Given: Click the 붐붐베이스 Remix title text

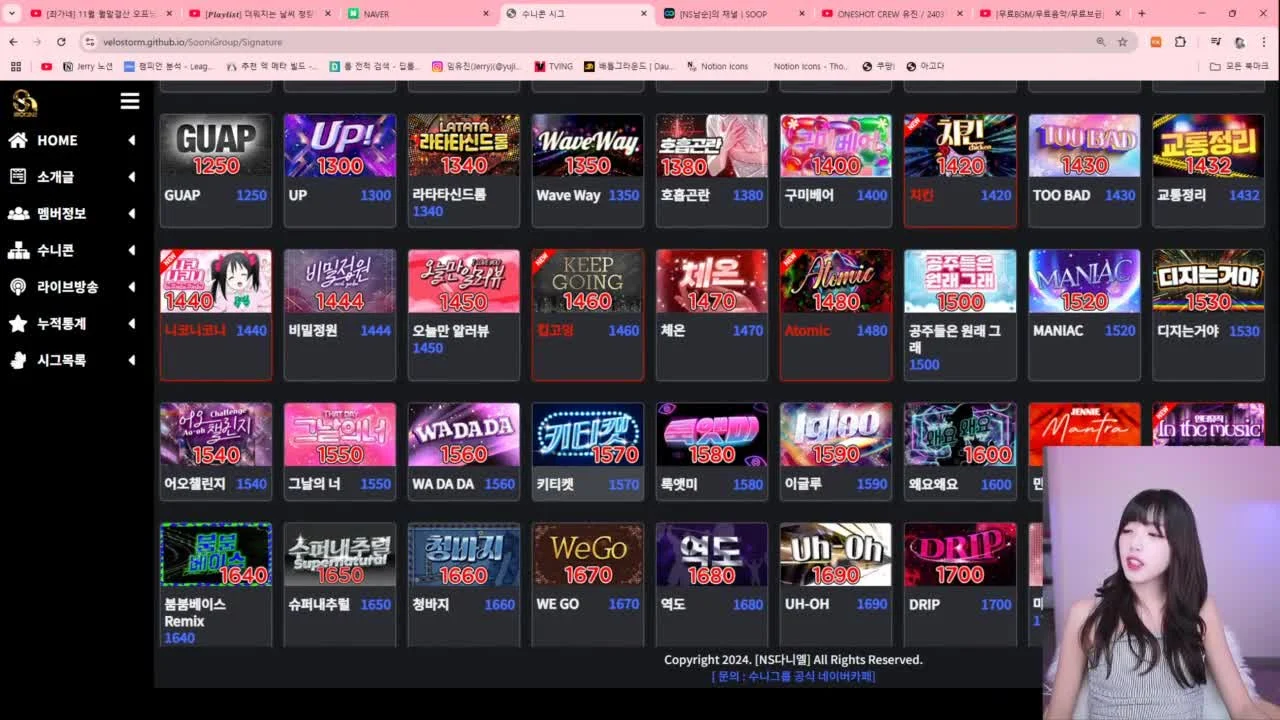Looking at the screenshot, I should pos(195,613).
